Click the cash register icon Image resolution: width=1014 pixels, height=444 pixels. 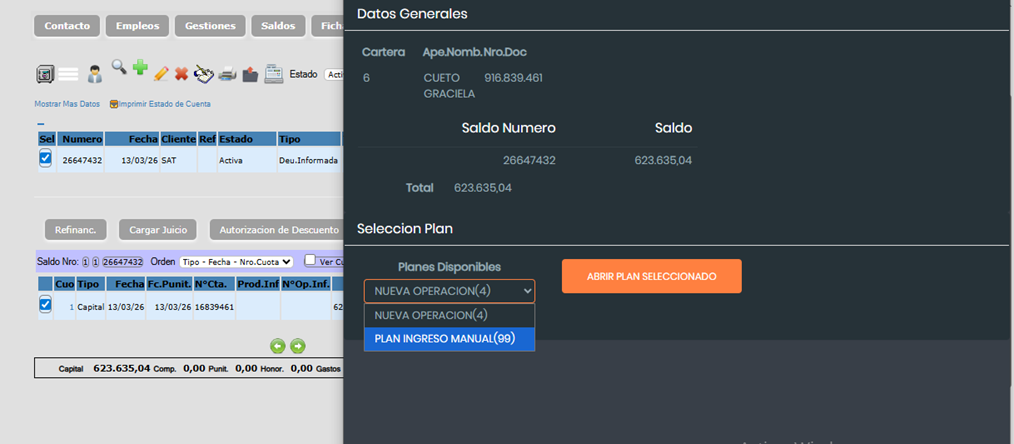click(274, 74)
